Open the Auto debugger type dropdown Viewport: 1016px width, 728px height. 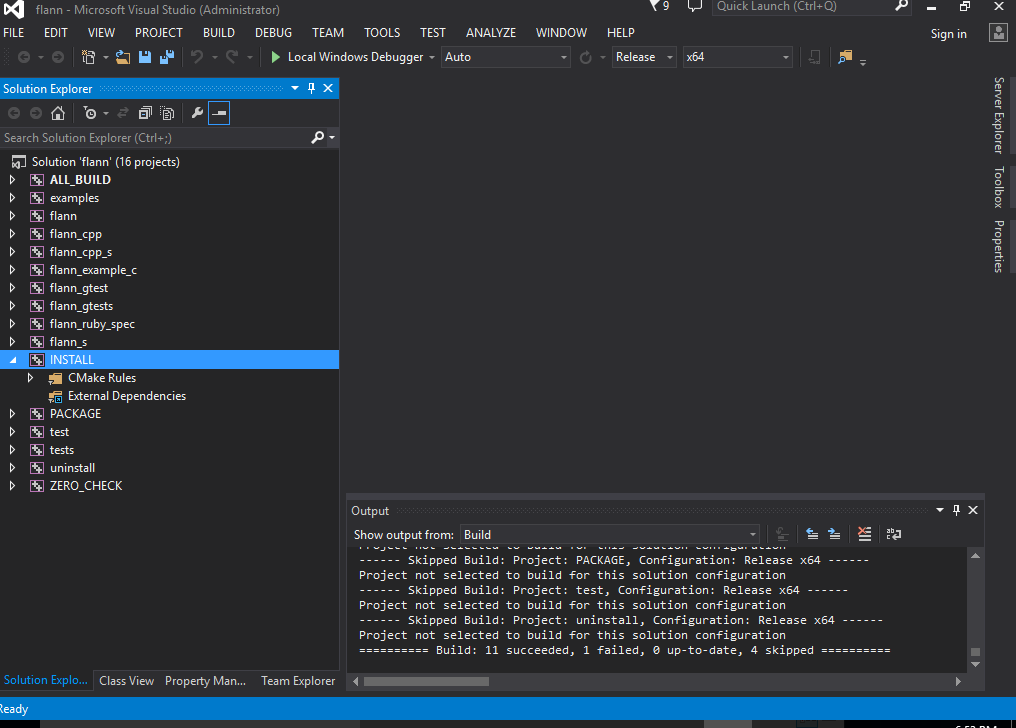505,57
